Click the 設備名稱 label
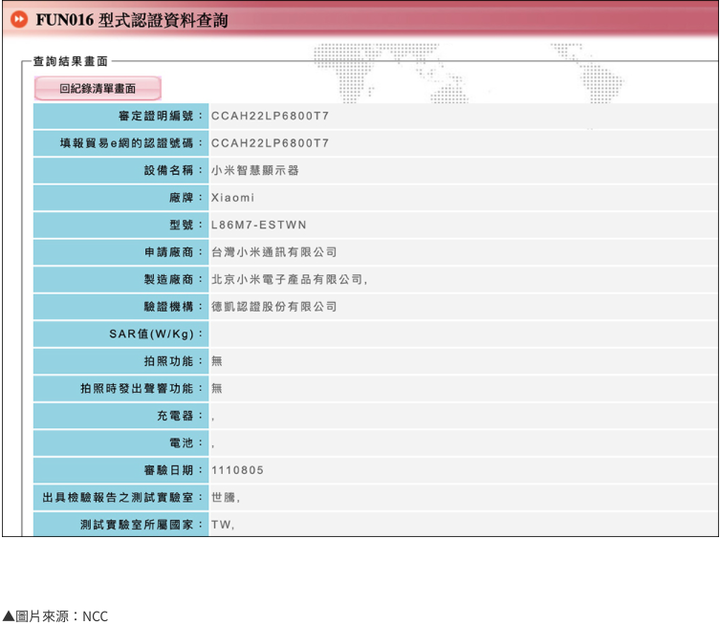720x625 pixels. point(173,170)
